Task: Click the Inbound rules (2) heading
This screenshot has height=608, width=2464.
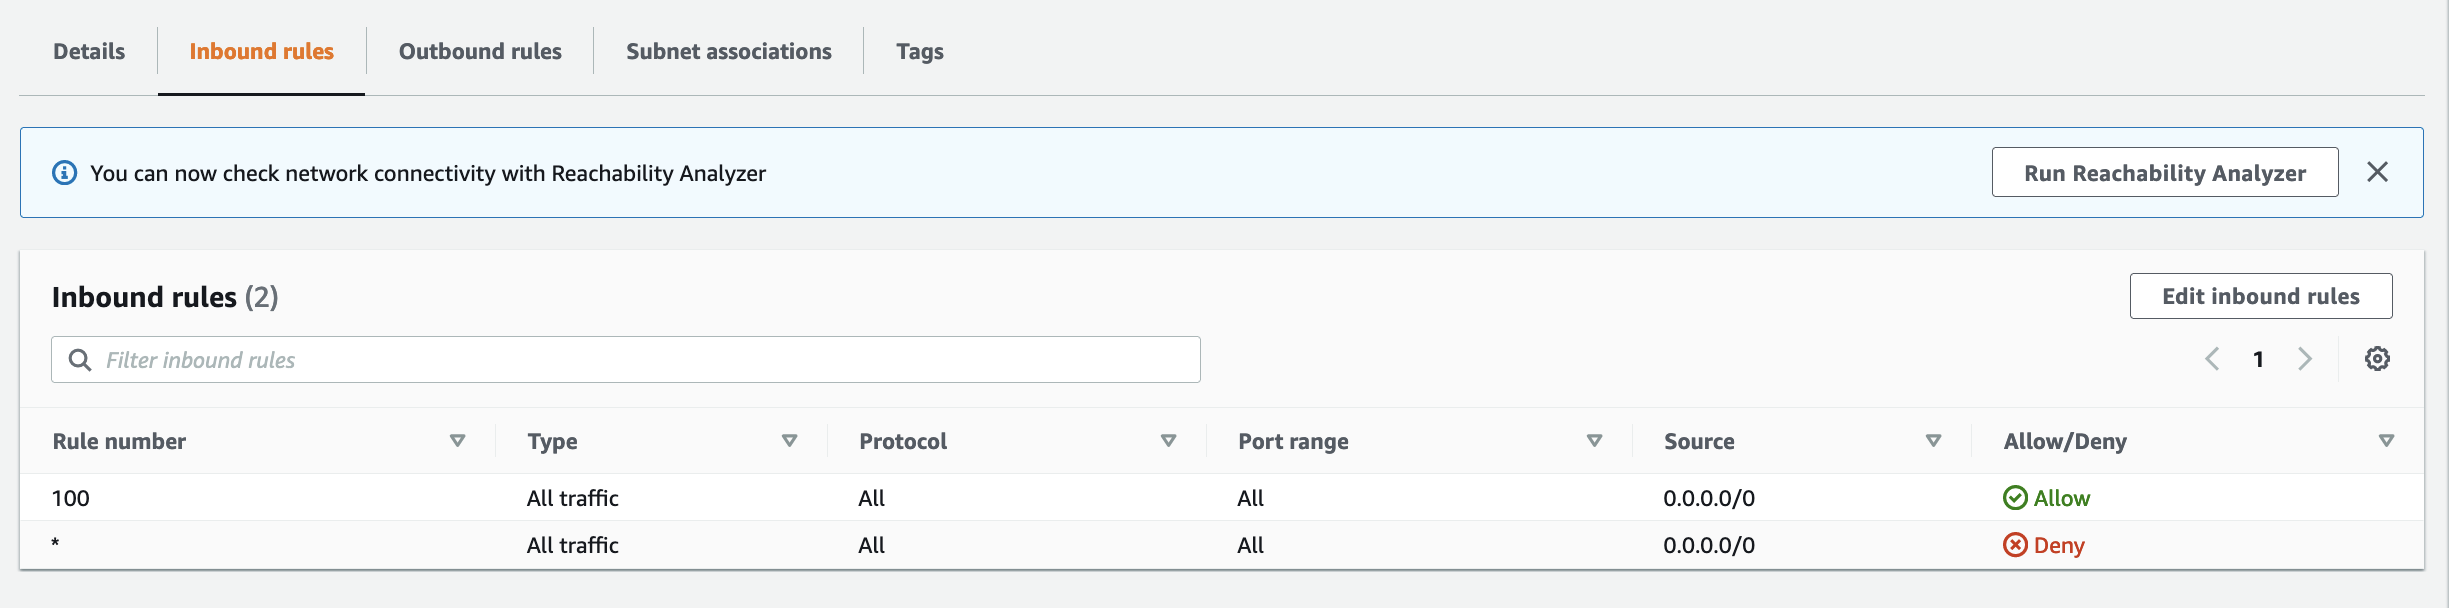Action: pyautogui.click(x=165, y=297)
